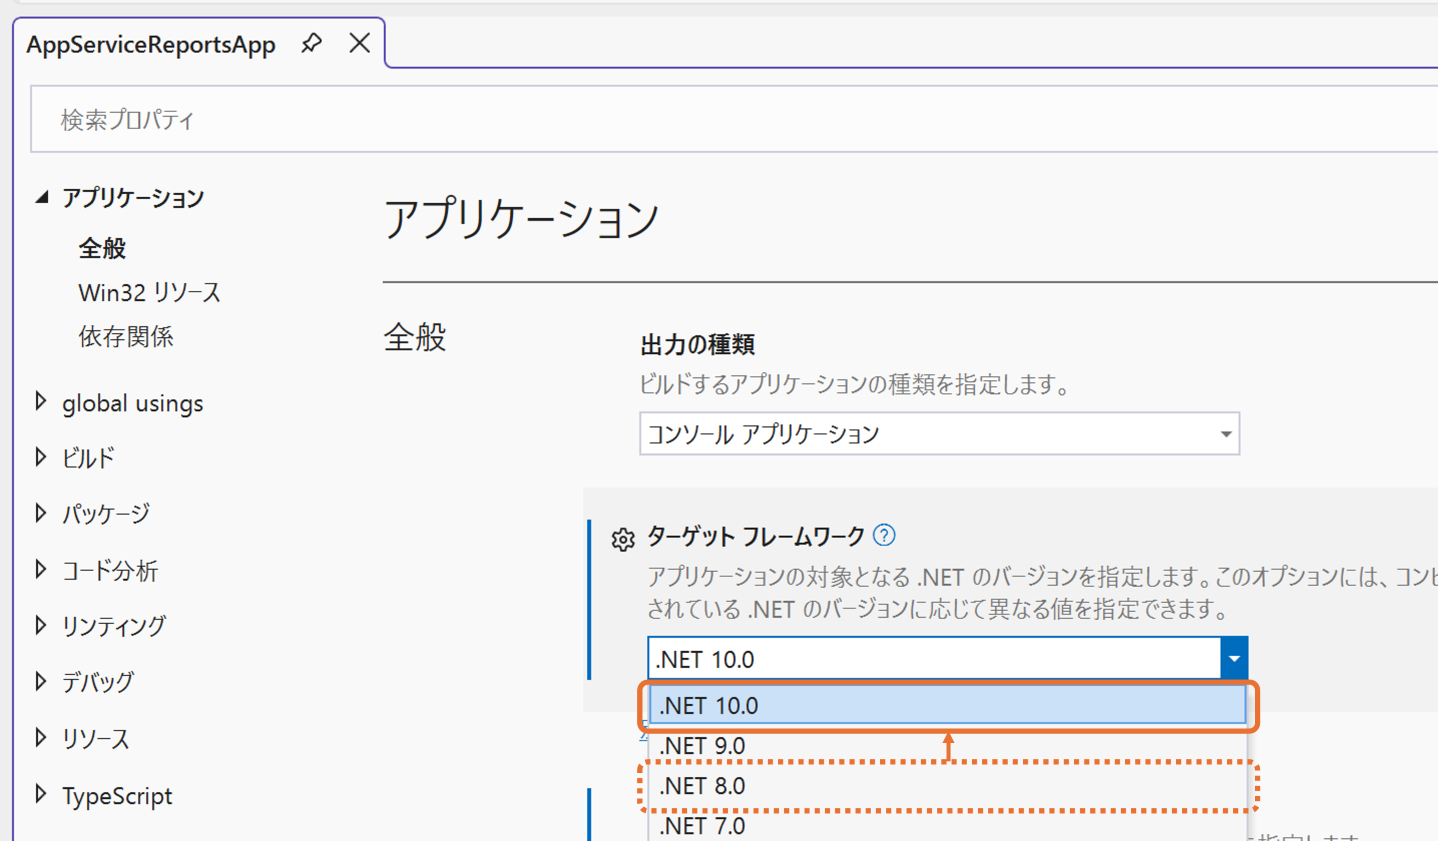Open the 出力の種類 combo box
This screenshot has width=1438, height=841.
[x=939, y=434]
